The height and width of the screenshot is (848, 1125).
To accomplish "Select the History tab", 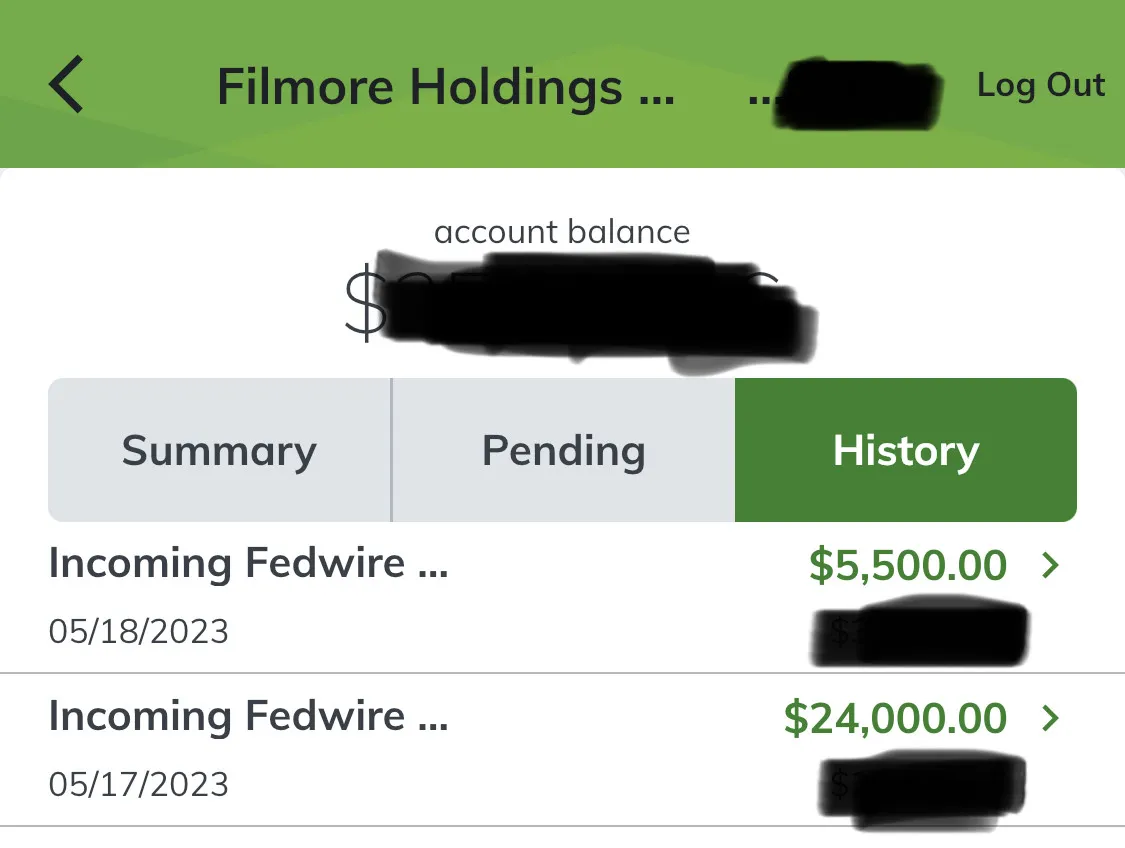I will (905, 450).
